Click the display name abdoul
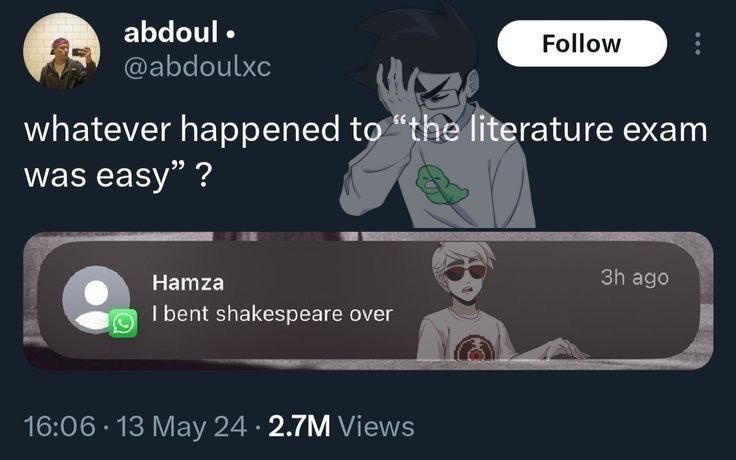The image size is (736, 460). click(x=171, y=32)
